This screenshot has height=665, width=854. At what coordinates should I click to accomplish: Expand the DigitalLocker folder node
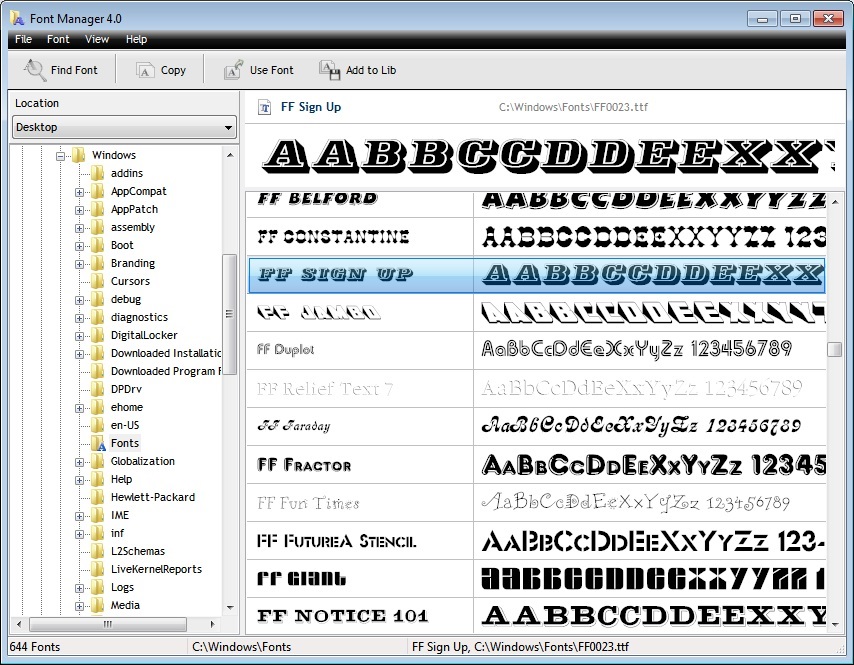pos(80,336)
